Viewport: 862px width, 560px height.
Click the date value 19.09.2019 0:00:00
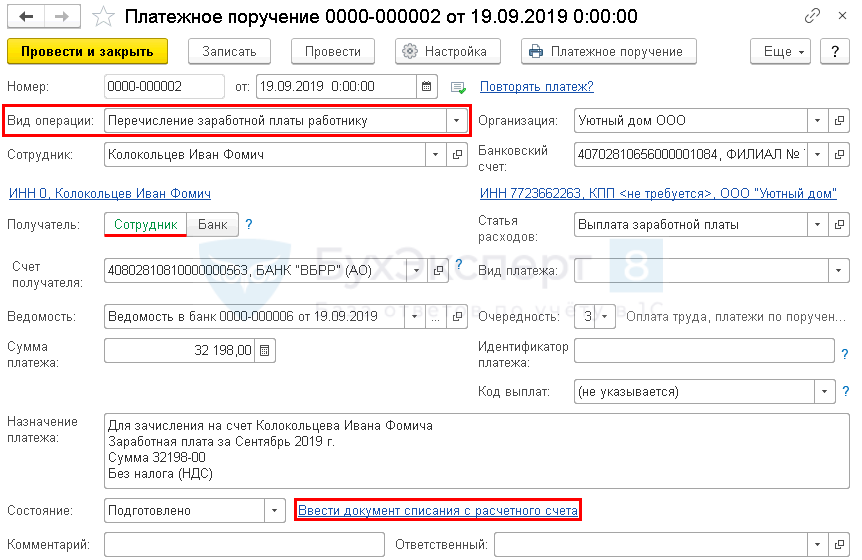[x=317, y=86]
